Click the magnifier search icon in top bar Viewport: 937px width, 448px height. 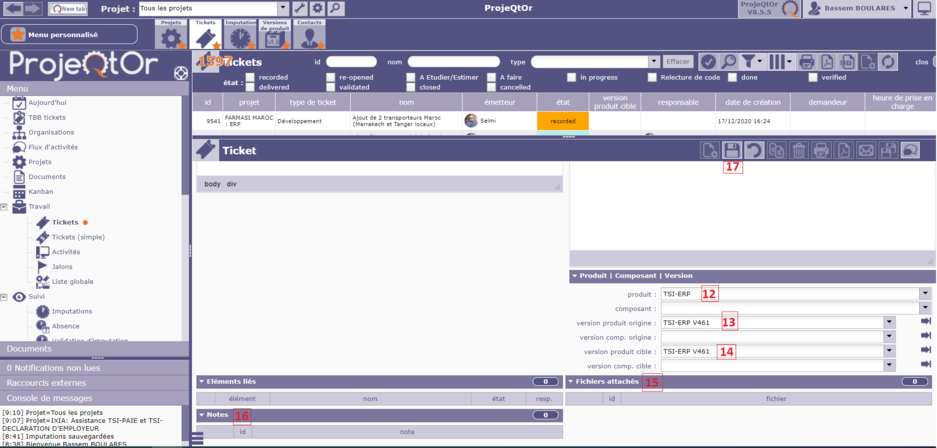pyautogui.click(x=336, y=8)
